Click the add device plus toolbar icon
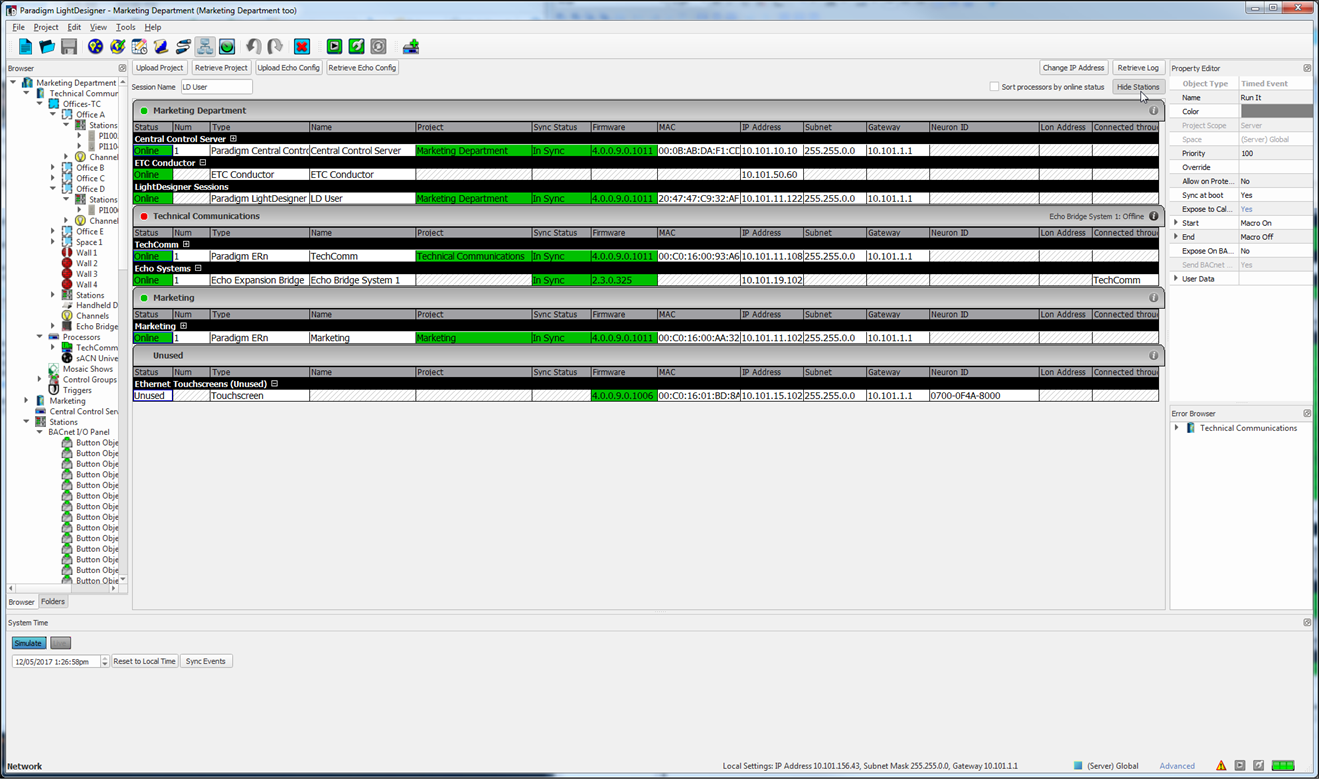The height and width of the screenshot is (784, 1319). click(410, 46)
